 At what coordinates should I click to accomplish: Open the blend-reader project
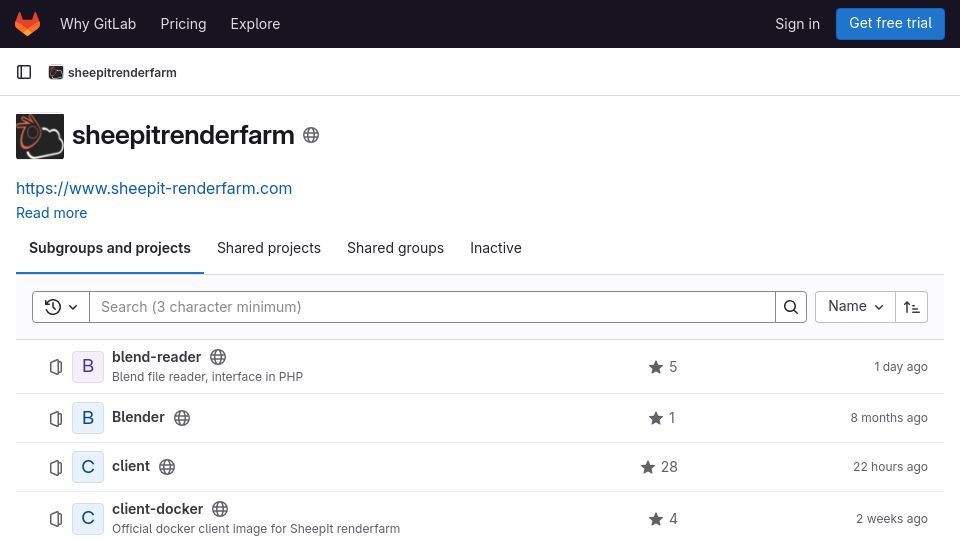[x=156, y=357]
